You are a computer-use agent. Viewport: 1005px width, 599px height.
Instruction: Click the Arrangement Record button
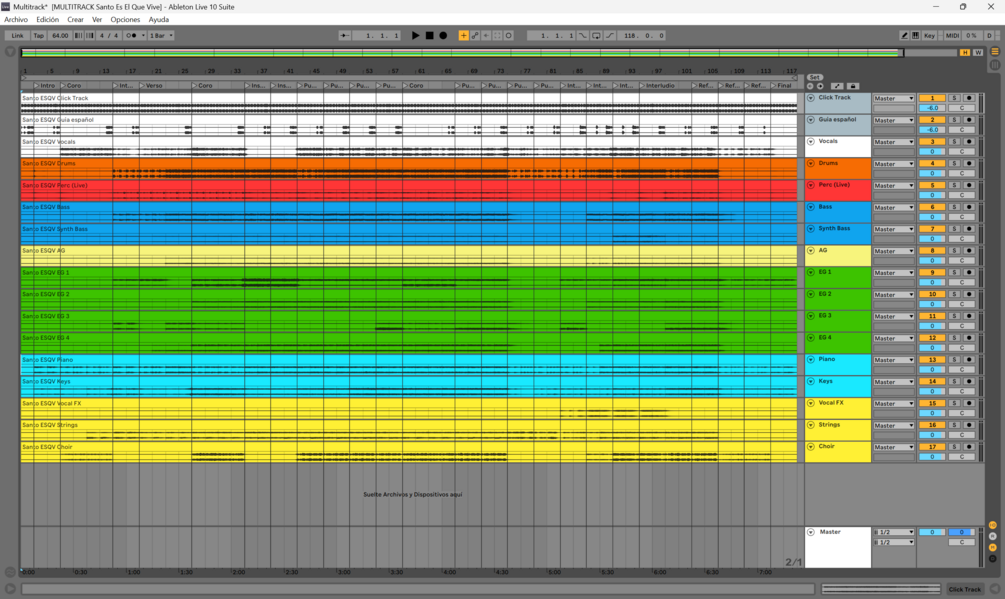point(443,35)
